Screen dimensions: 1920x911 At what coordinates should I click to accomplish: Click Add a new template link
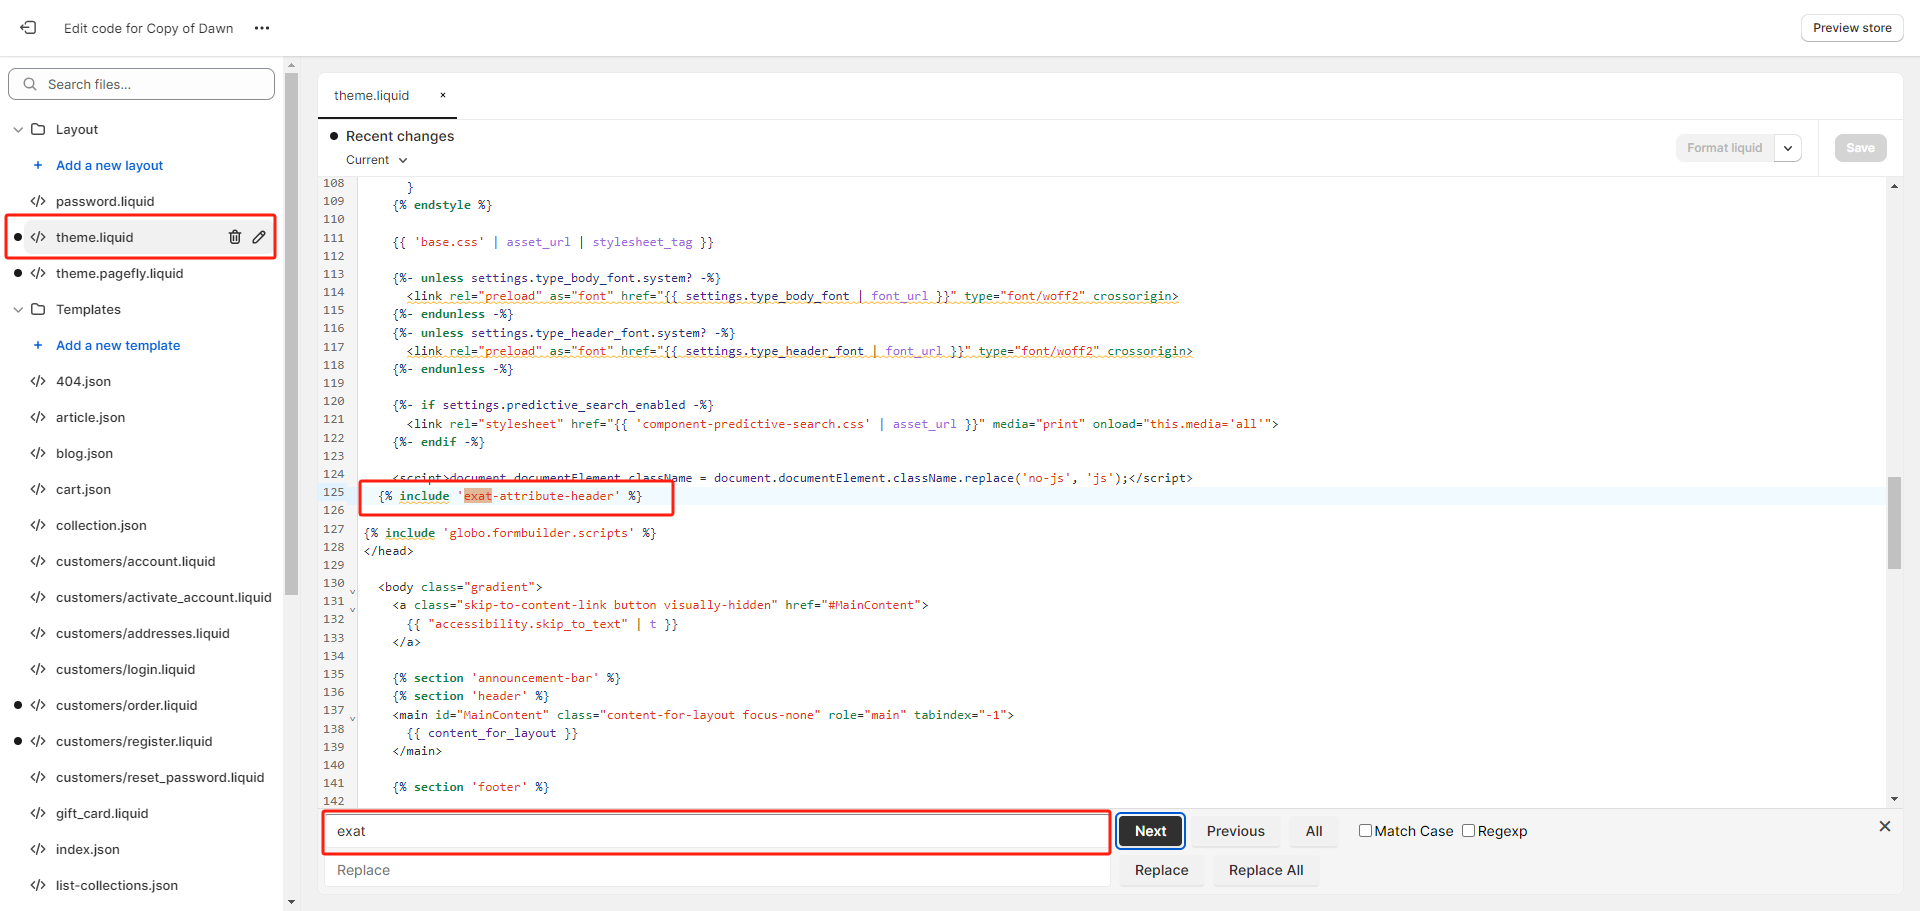[118, 345]
